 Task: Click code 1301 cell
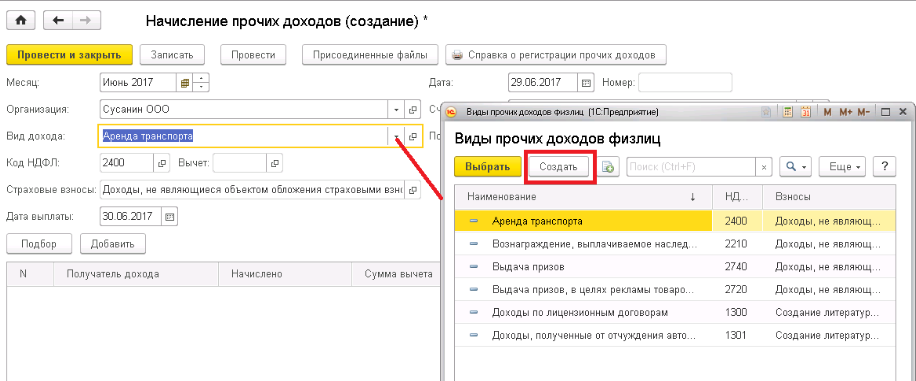(x=737, y=335)
